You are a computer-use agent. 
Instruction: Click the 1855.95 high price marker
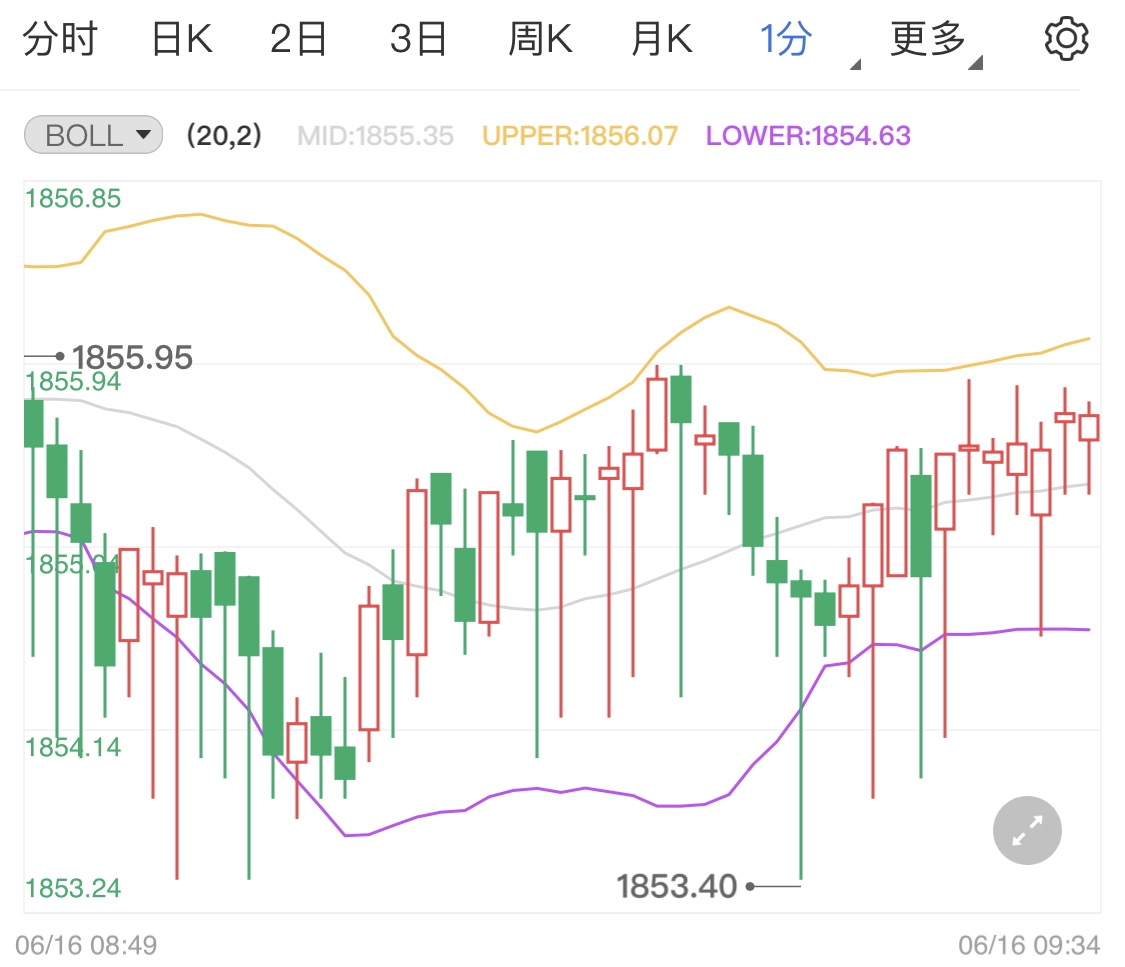[x=132, y=357]
